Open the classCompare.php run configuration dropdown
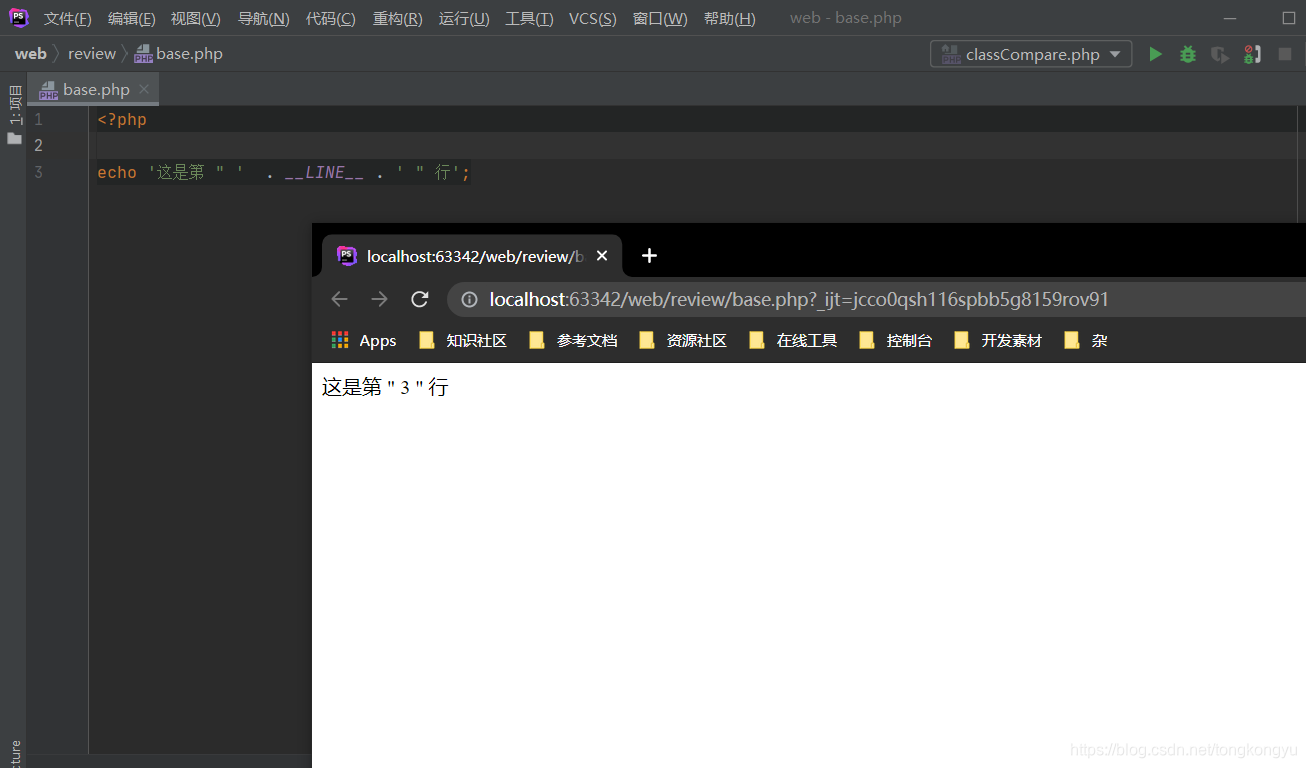This screenshot has width=1306, height=768. [x=1031, y=54]
